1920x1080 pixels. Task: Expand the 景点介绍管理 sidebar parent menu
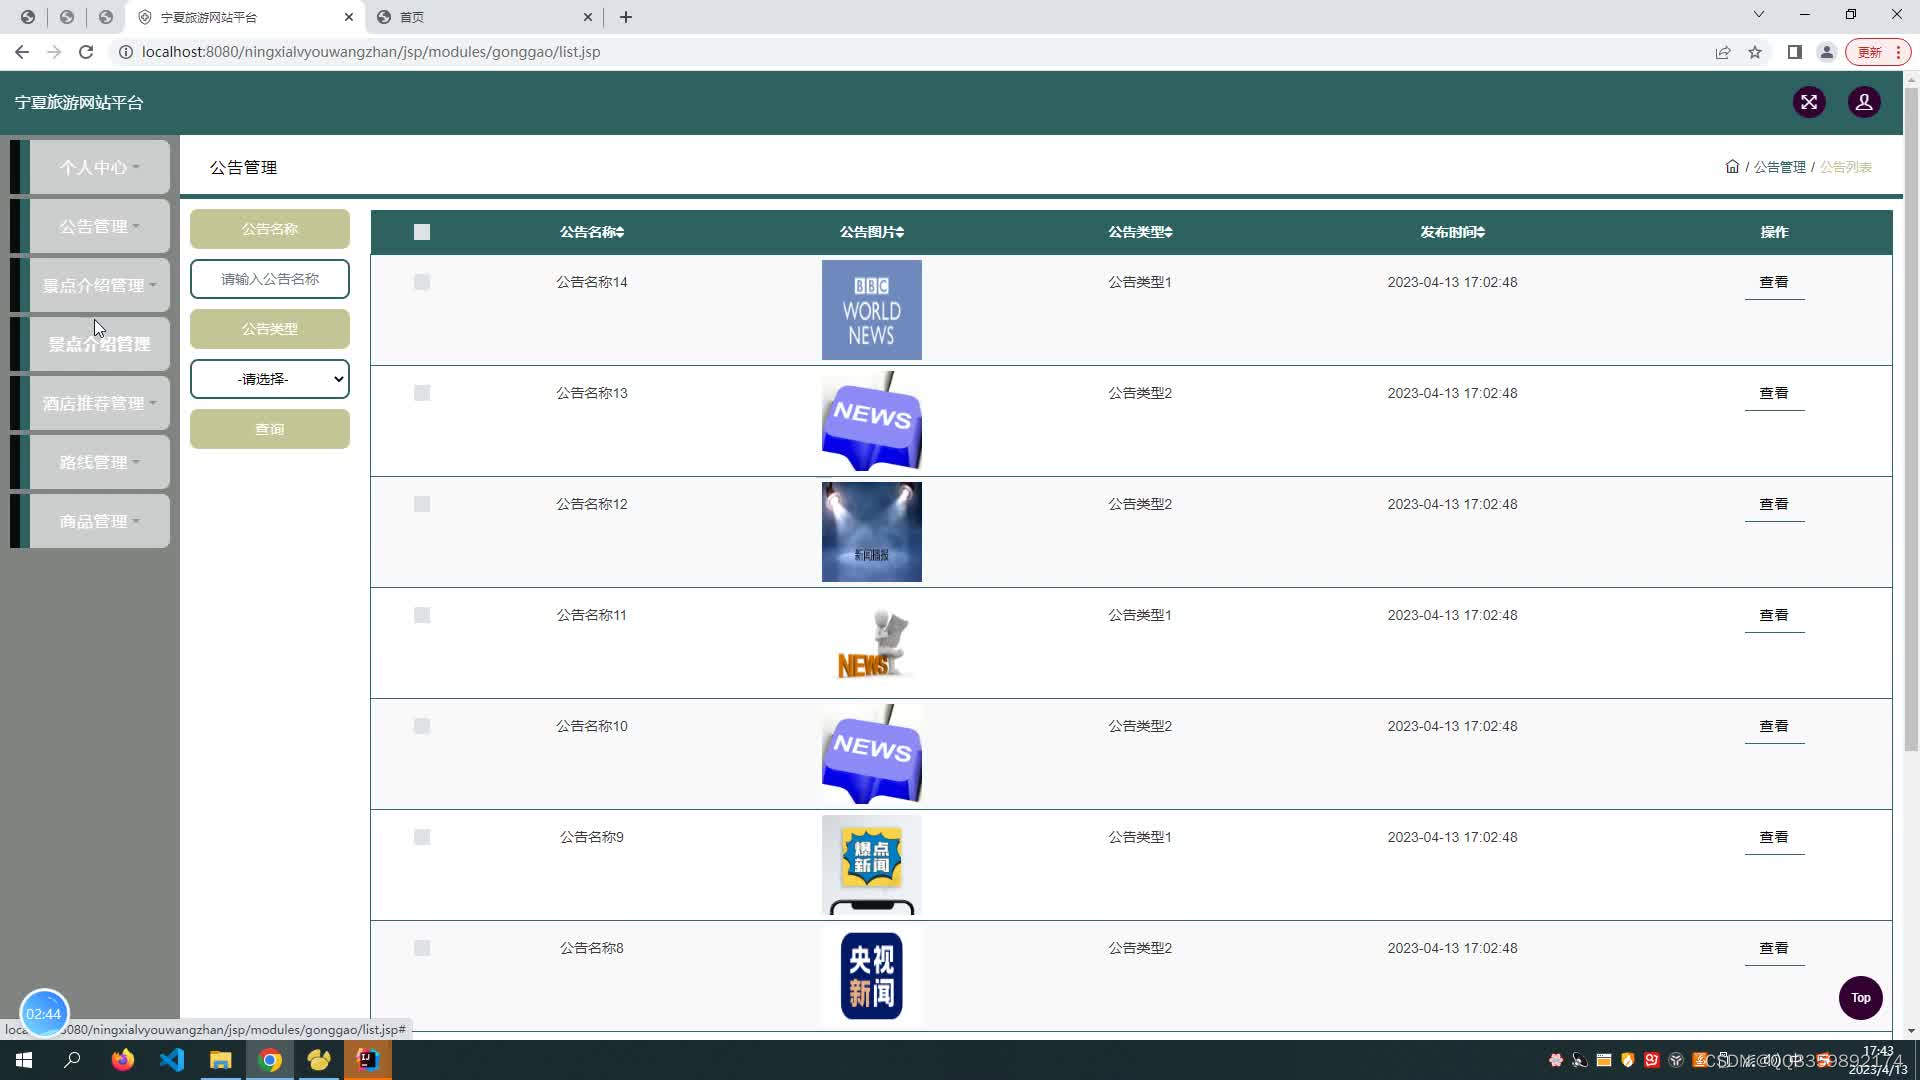click(x=99, y=285)
